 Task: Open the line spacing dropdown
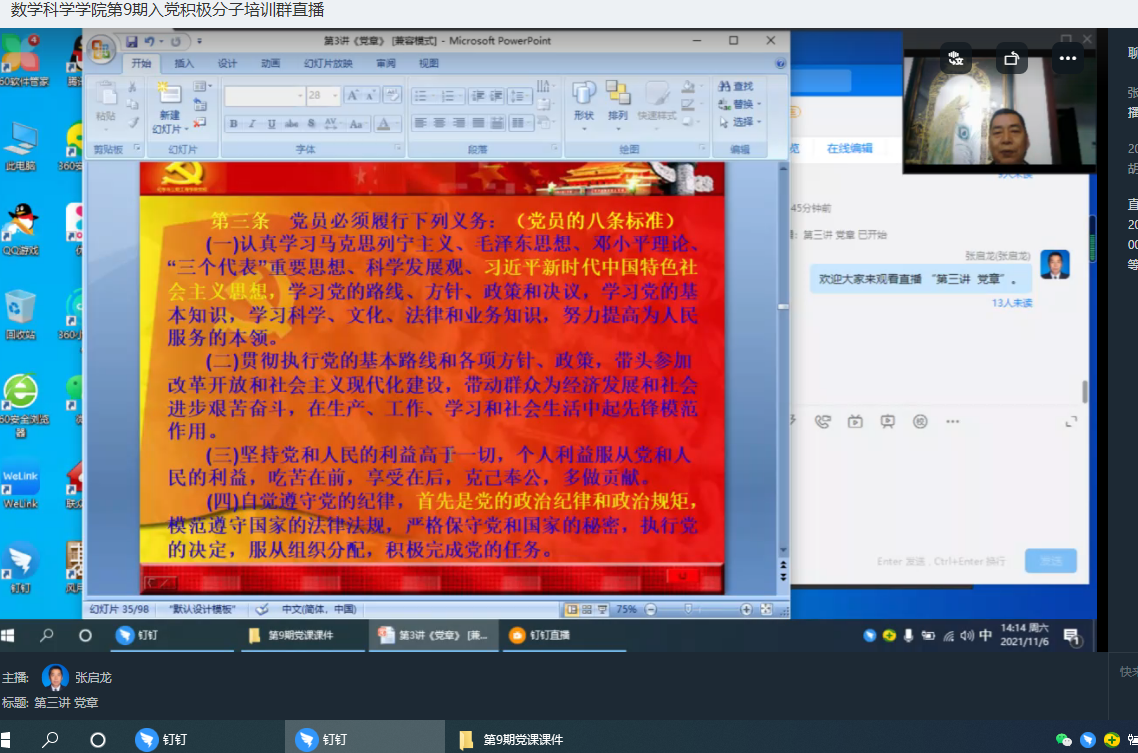518,96
